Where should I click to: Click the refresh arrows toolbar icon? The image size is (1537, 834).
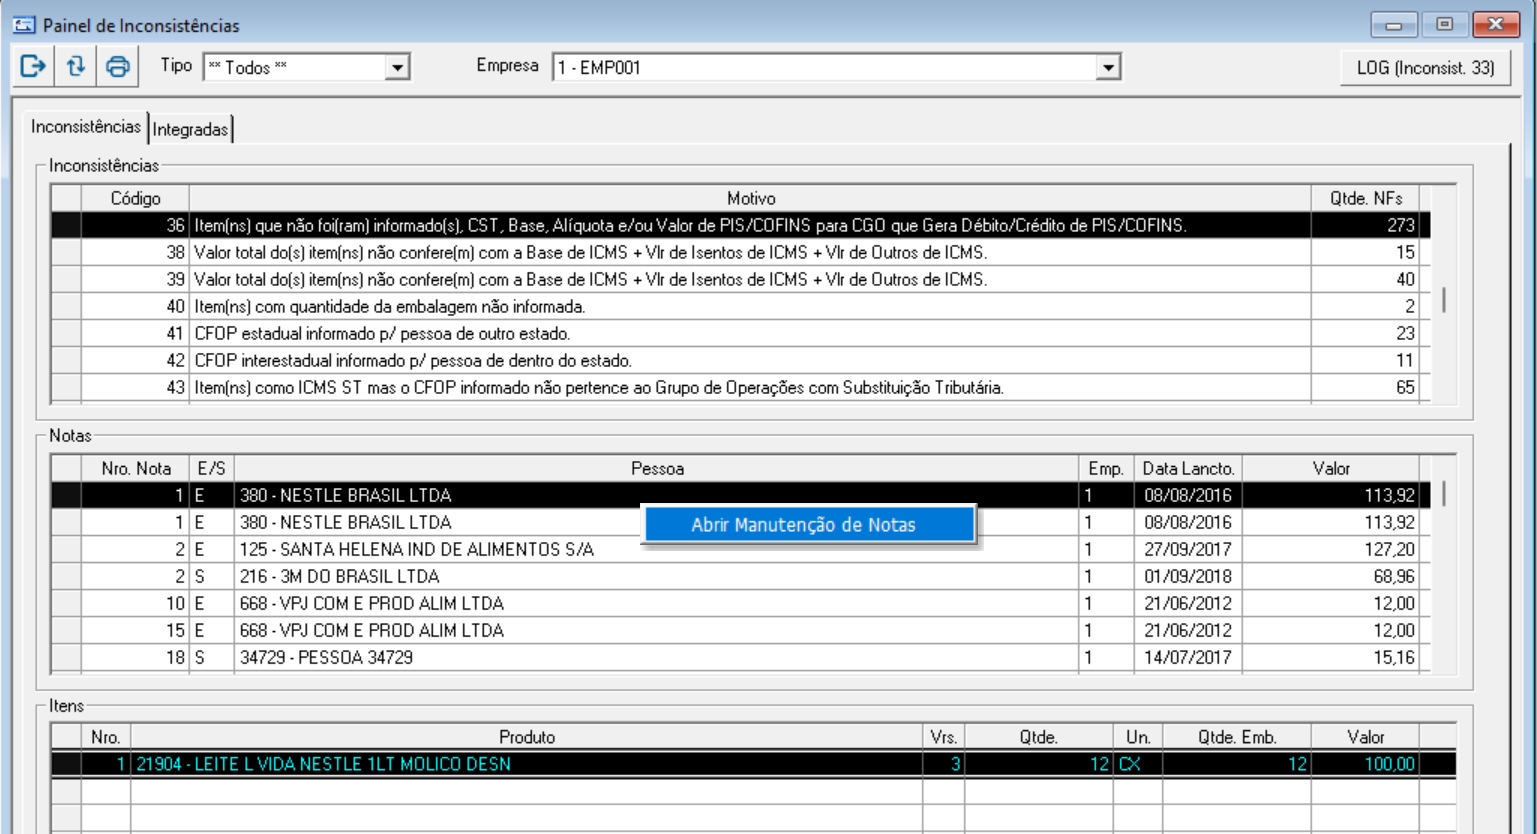75,67
